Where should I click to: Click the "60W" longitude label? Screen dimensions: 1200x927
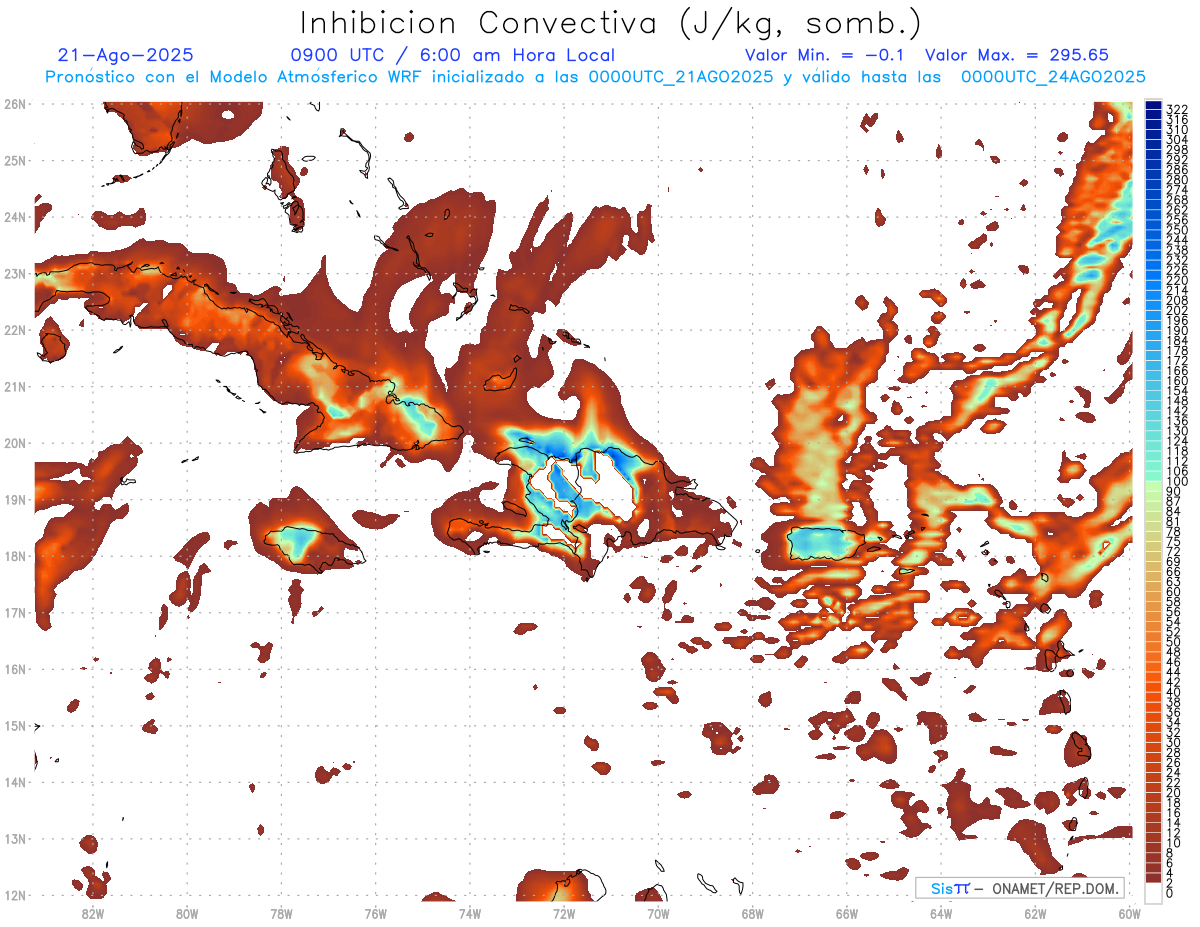(1130, 912)
